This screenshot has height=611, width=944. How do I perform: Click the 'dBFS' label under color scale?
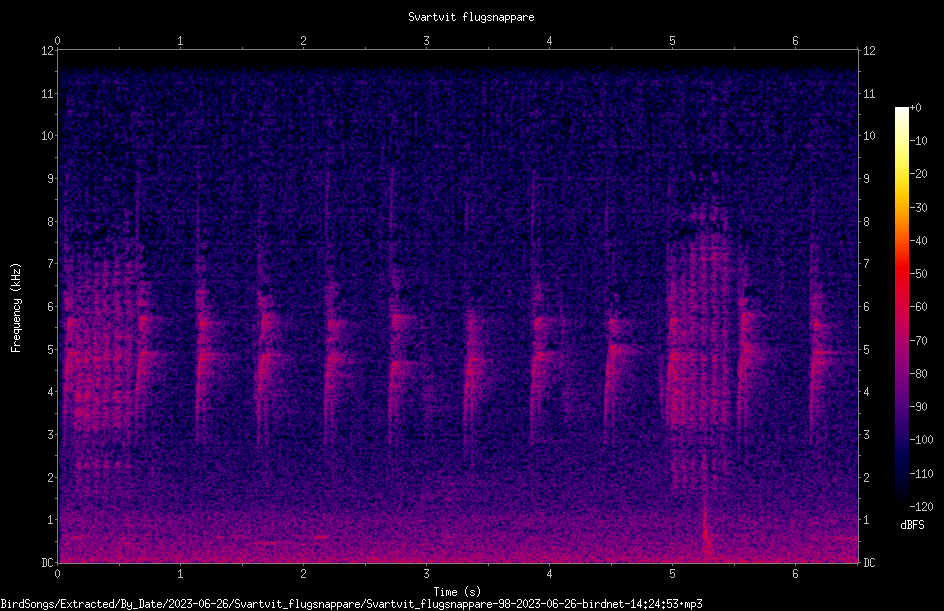pos(912,525)
